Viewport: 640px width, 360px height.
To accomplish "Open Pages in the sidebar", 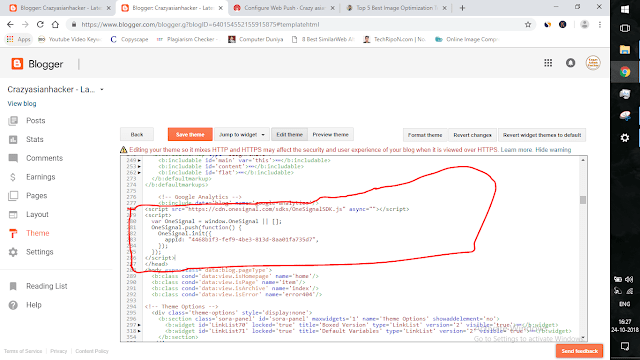I will point(37,196).
